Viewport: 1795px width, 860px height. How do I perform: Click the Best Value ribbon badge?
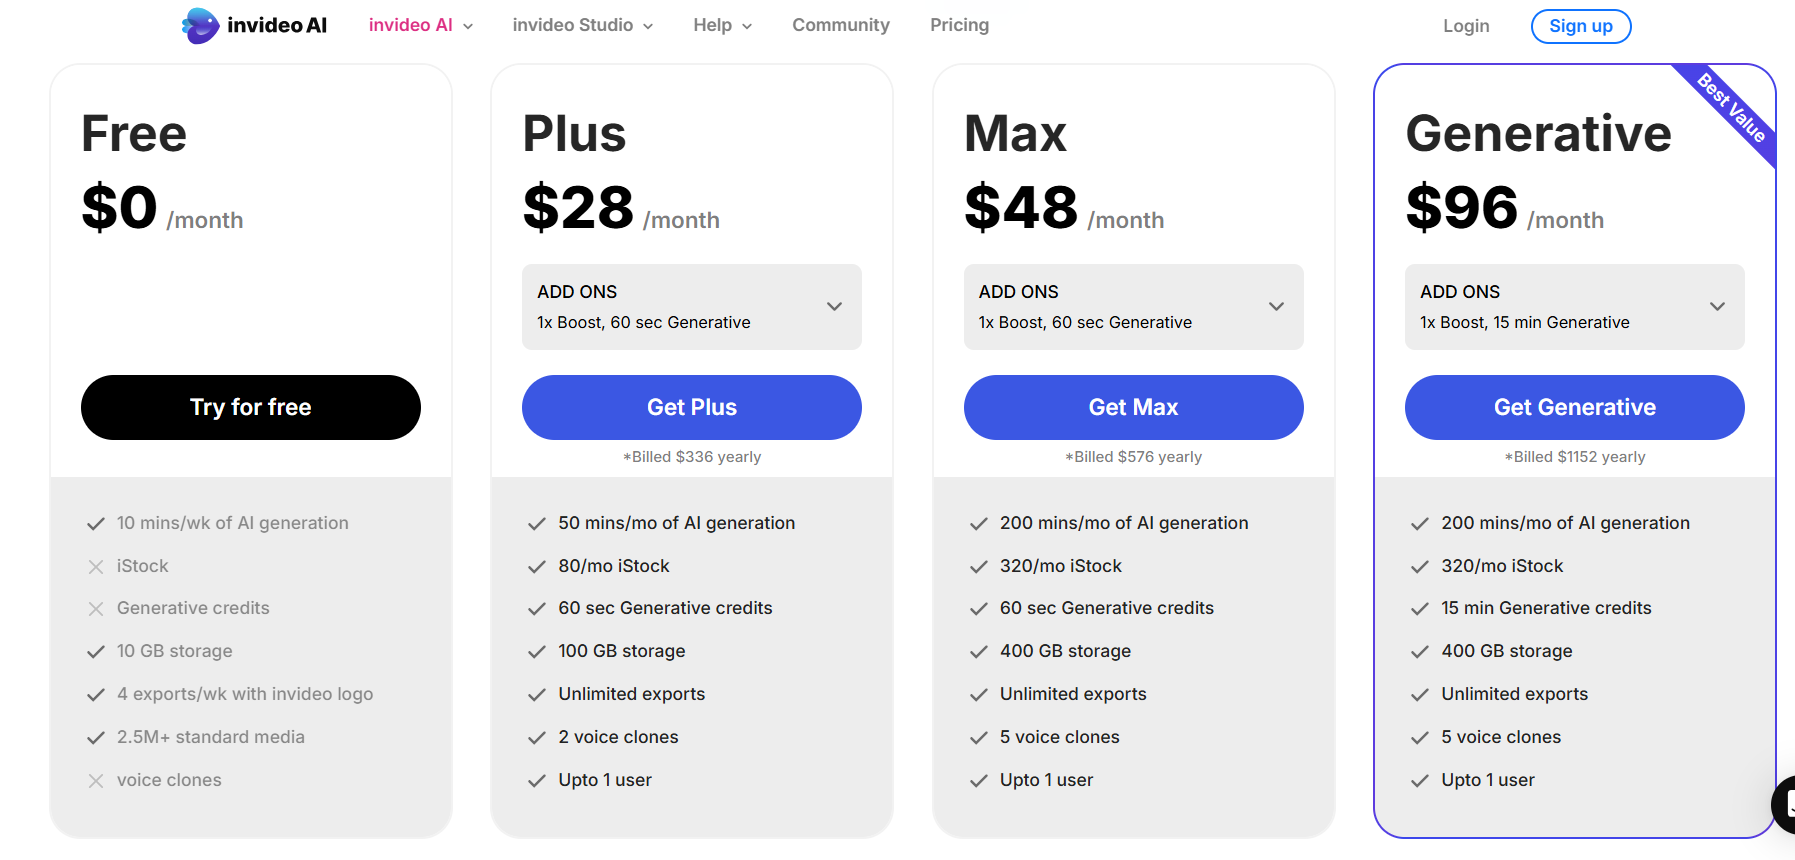[1731, 108]
